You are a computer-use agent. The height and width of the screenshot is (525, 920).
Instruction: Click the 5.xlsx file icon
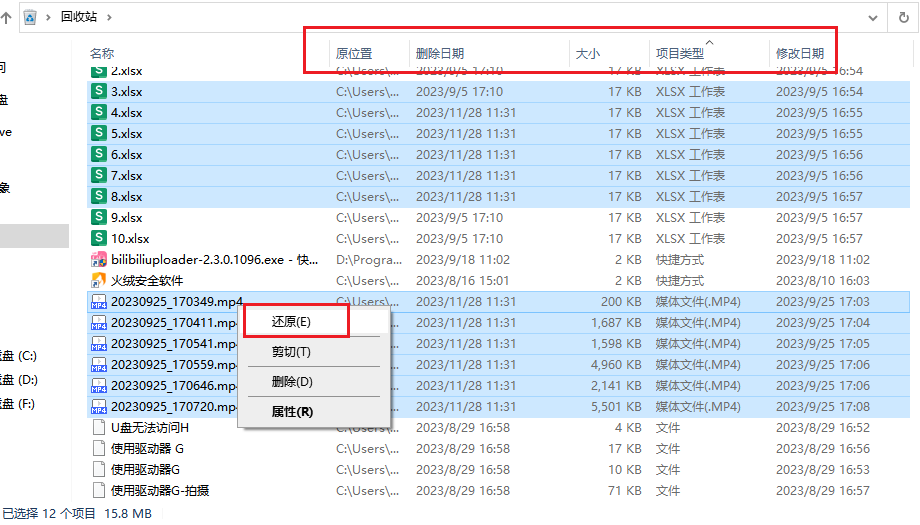pyautogui.click(x=99, y=133)
